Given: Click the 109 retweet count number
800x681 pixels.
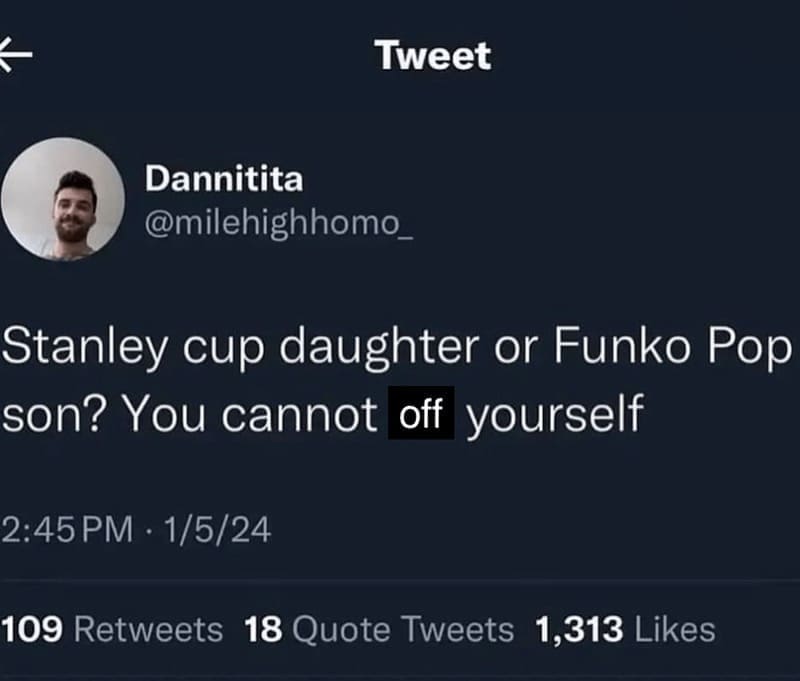Looking at the screenshot, I should (x=34, y=630).
